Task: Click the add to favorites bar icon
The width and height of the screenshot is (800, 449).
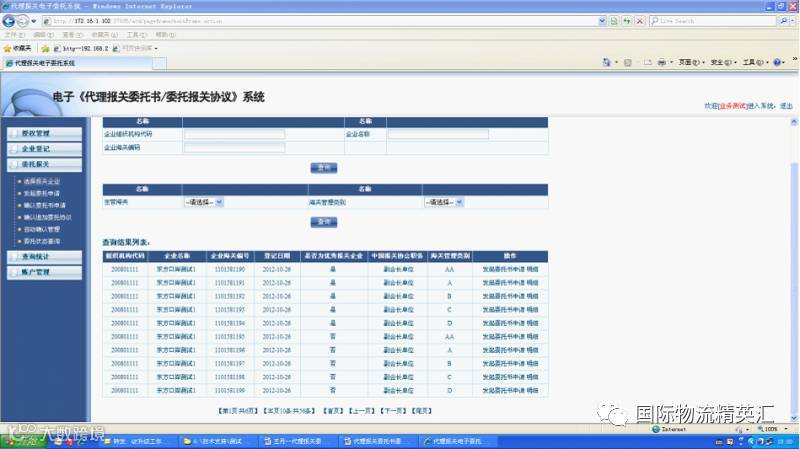Action: click(x=45, y=48)
